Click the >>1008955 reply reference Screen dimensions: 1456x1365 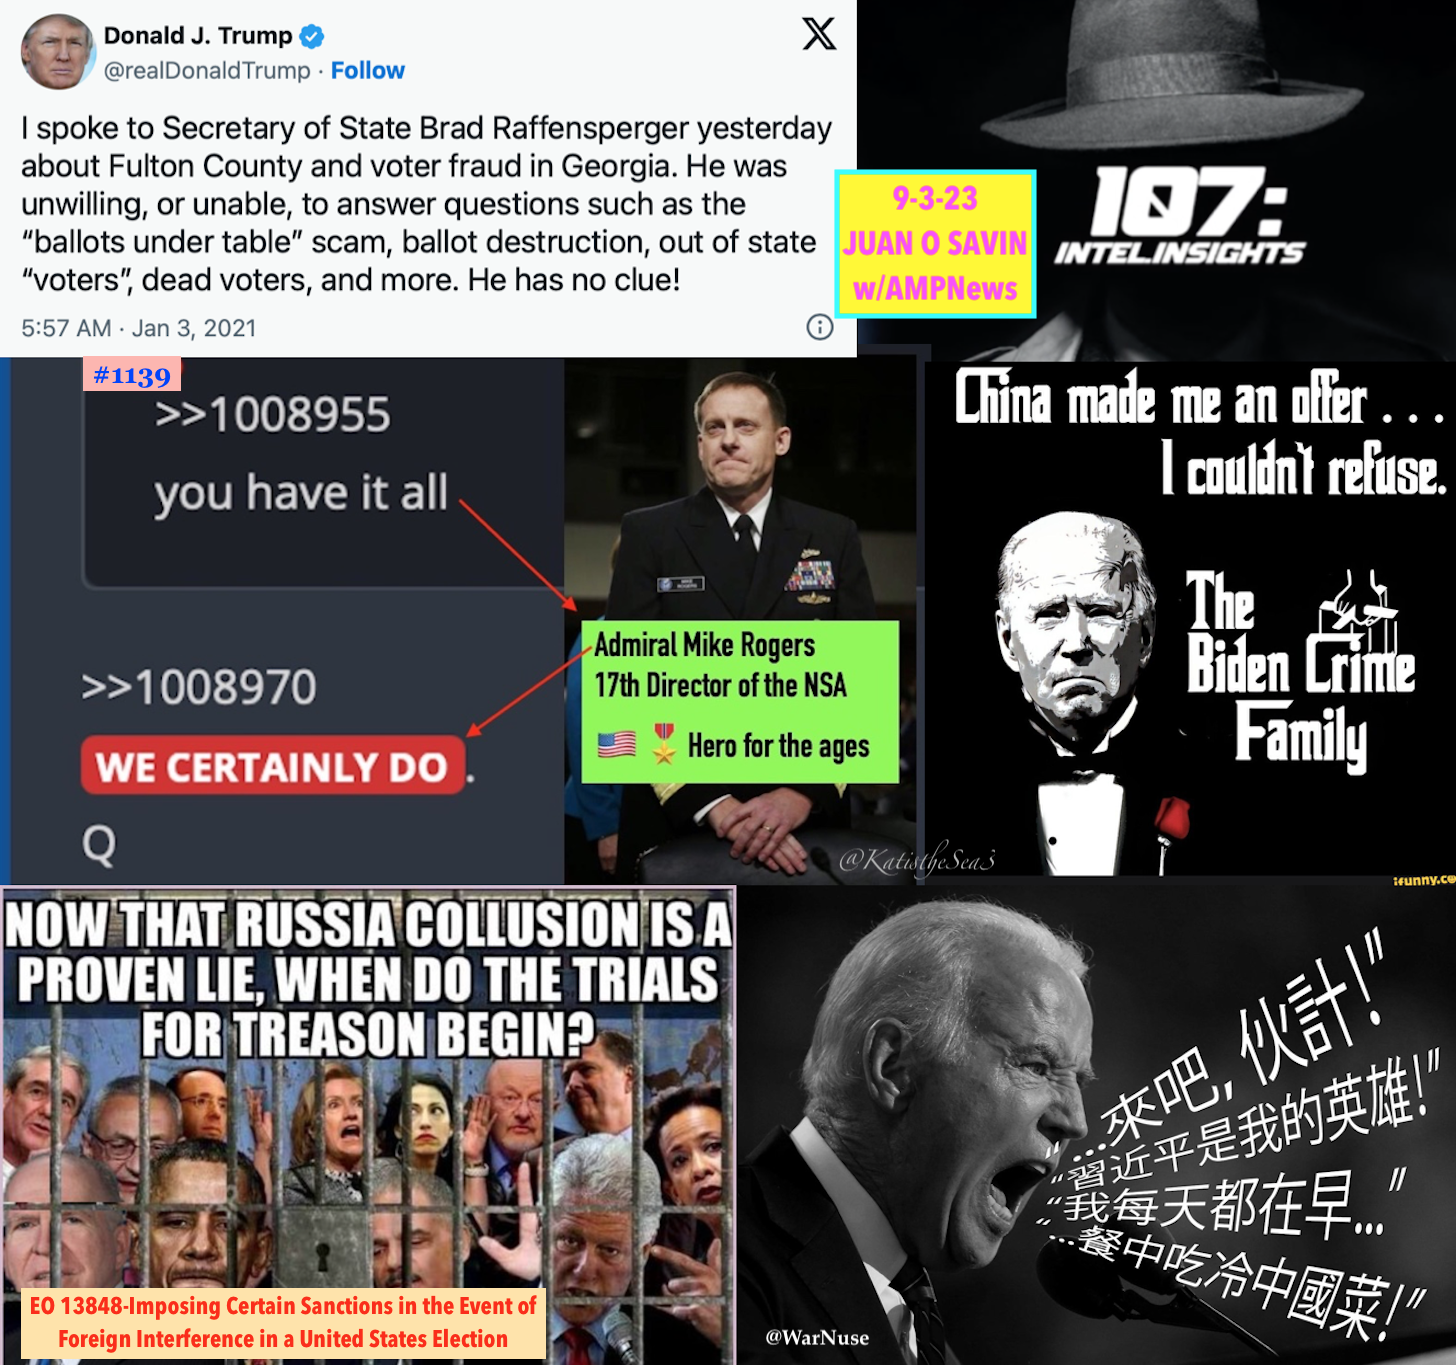pyautogui.click(x=273, y=415)
